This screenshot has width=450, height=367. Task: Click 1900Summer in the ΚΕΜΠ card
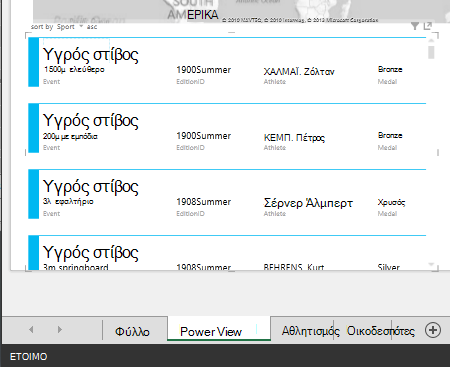point(204,136)
